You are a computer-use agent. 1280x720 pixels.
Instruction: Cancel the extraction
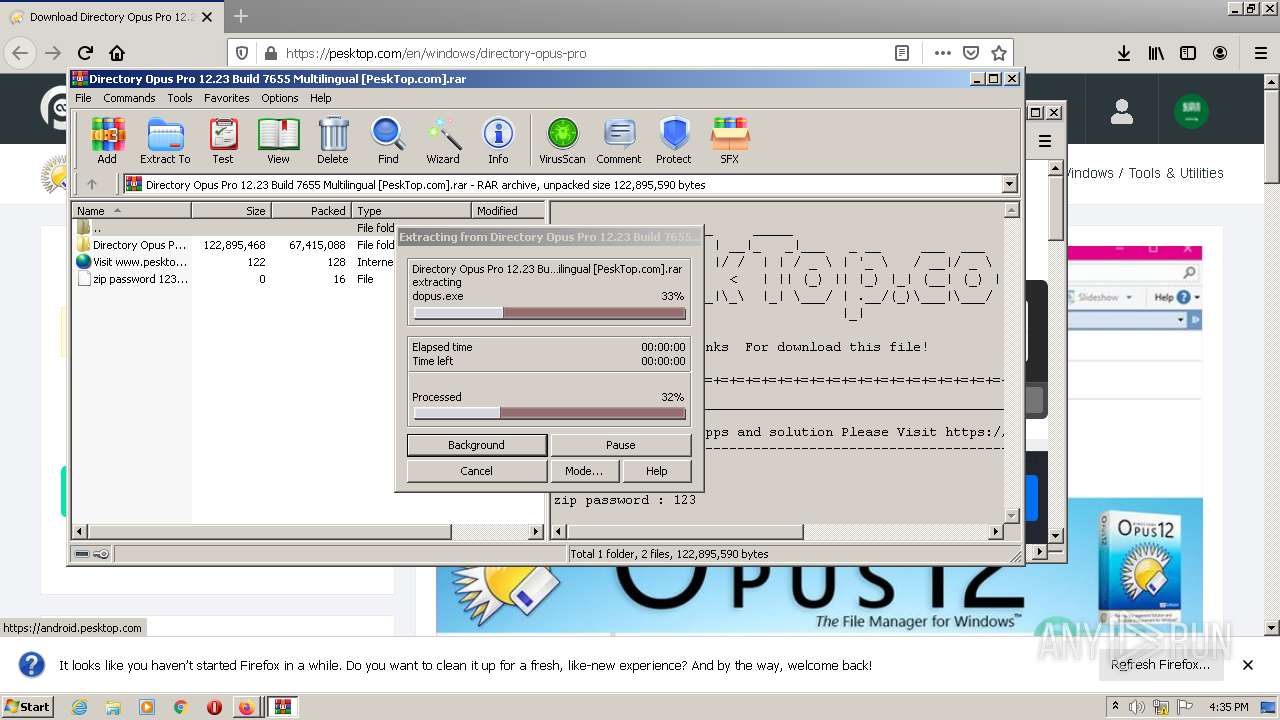click(x=477, y=471)
